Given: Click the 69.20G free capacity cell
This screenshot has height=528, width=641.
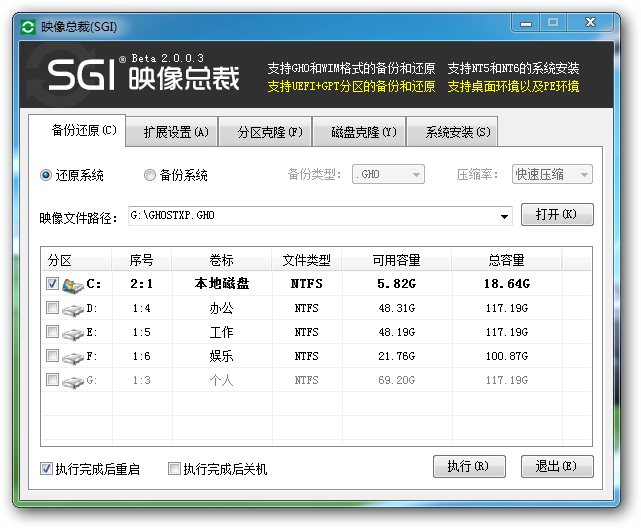Looking at the screenshot, I should click(x=397, y=380).
